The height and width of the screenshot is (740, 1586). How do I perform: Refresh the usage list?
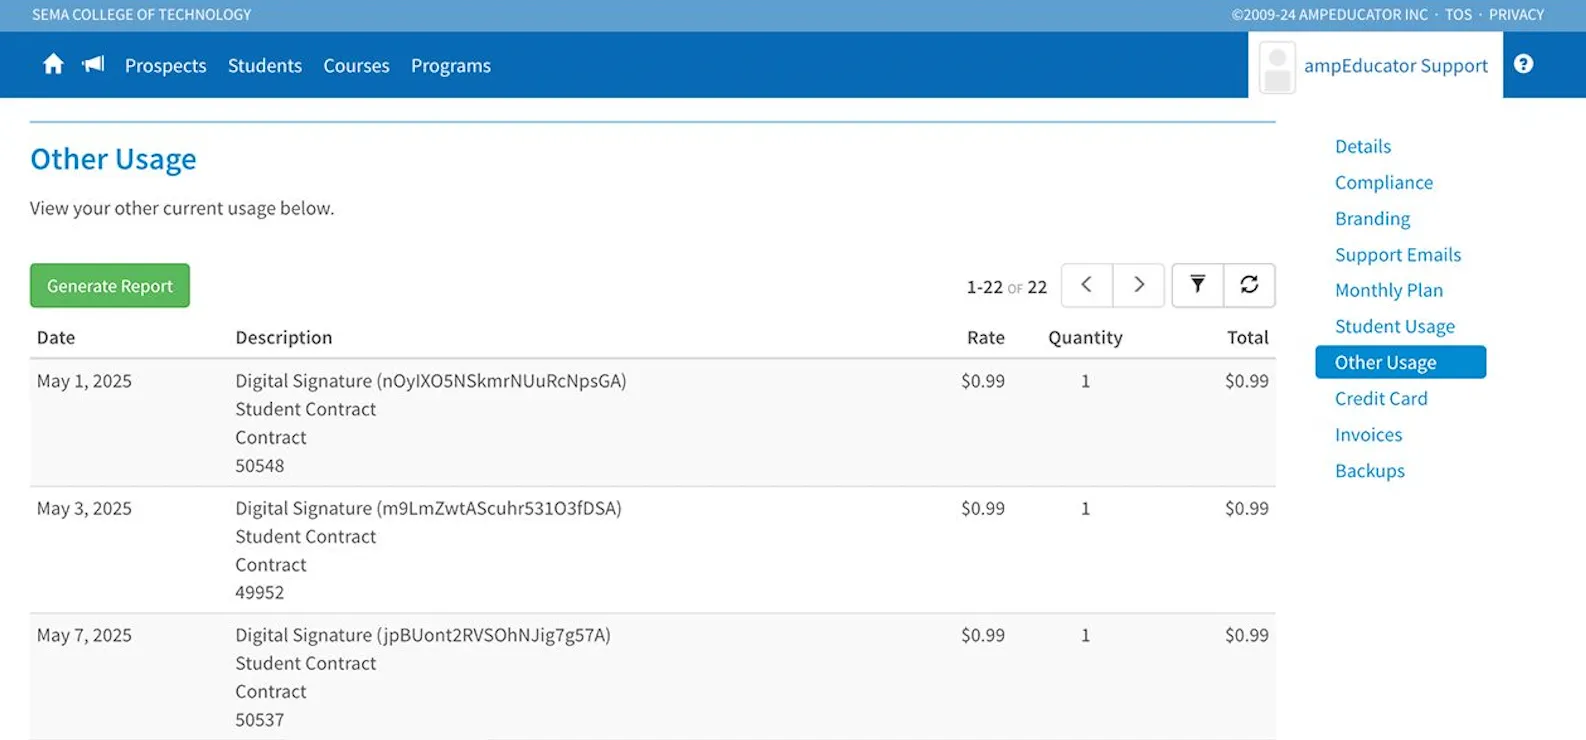pos(1249,285)
